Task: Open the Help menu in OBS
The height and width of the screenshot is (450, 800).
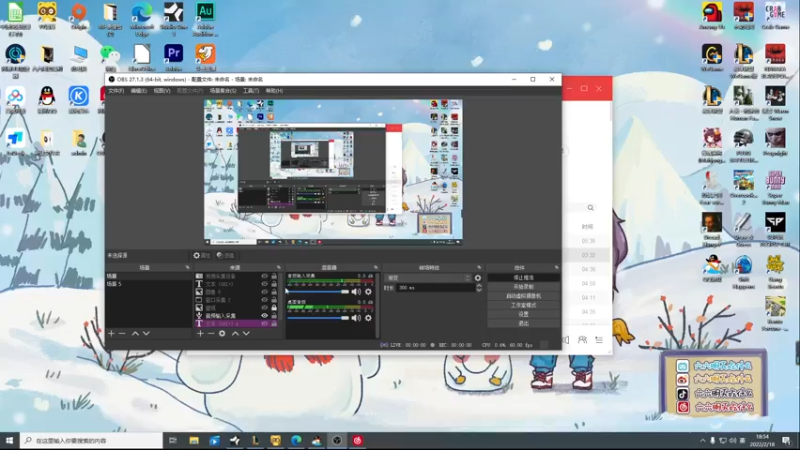Action: coord(274,91)
